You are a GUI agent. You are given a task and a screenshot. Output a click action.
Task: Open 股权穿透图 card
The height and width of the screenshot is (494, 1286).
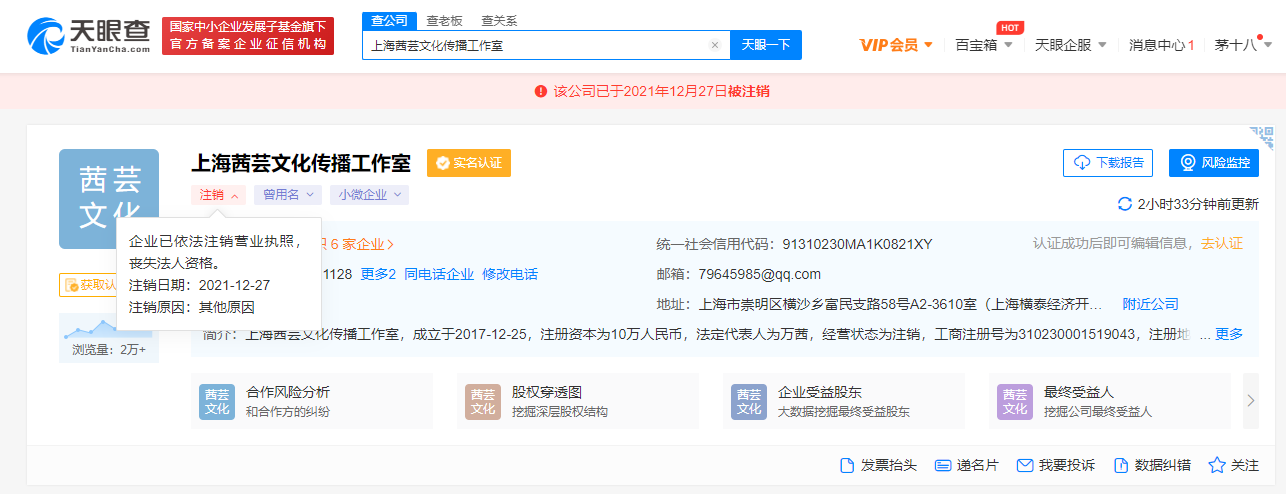coord(578,401)
